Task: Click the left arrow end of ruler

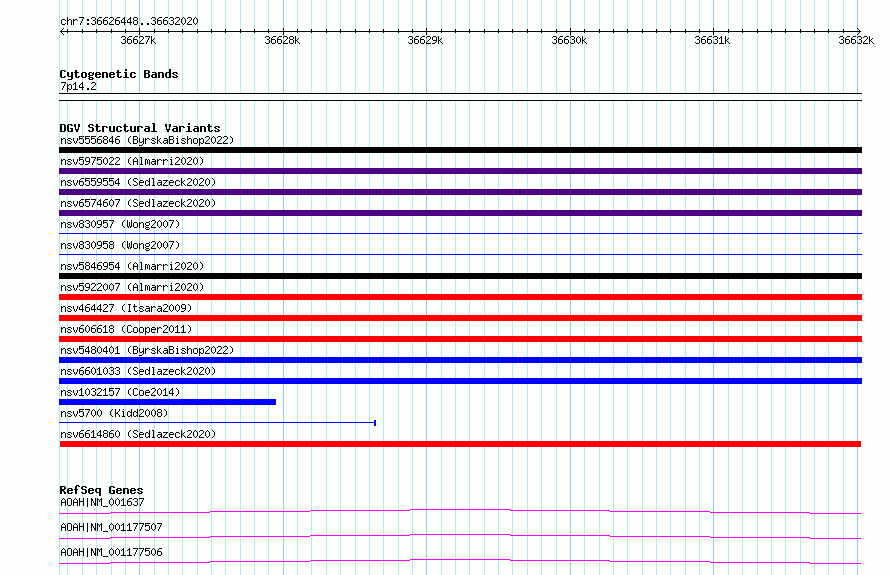Action: pyautogui.click(x=62, y=31)
